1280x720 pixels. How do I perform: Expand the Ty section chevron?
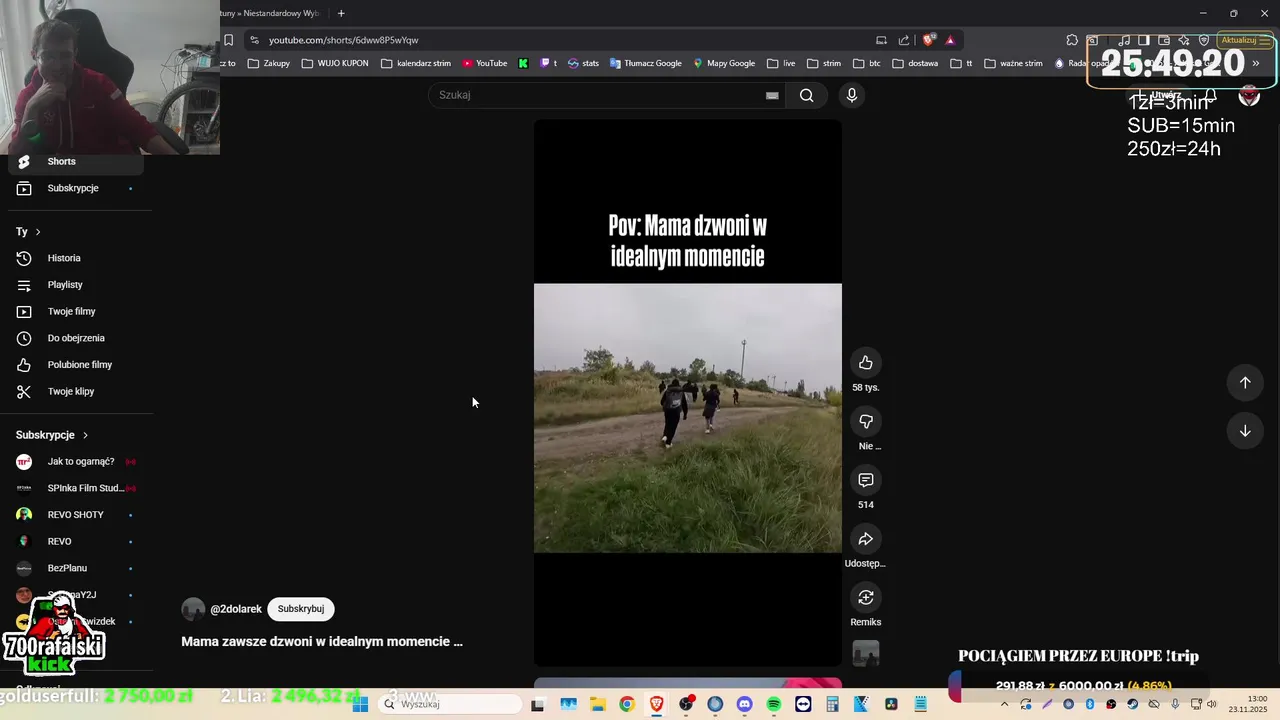click(38, 232)
